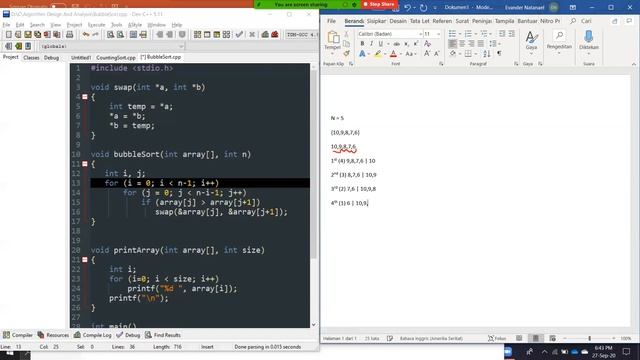Toggle Read Mode view in Word status bar

[x=519, y=338]
